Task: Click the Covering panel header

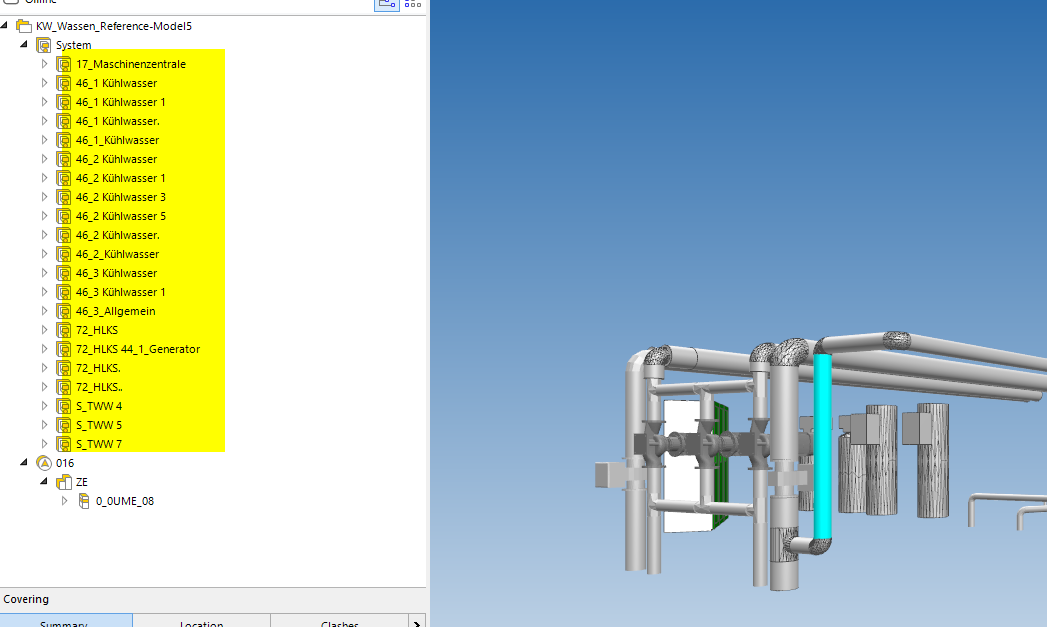Action: [x=213, y=599]
